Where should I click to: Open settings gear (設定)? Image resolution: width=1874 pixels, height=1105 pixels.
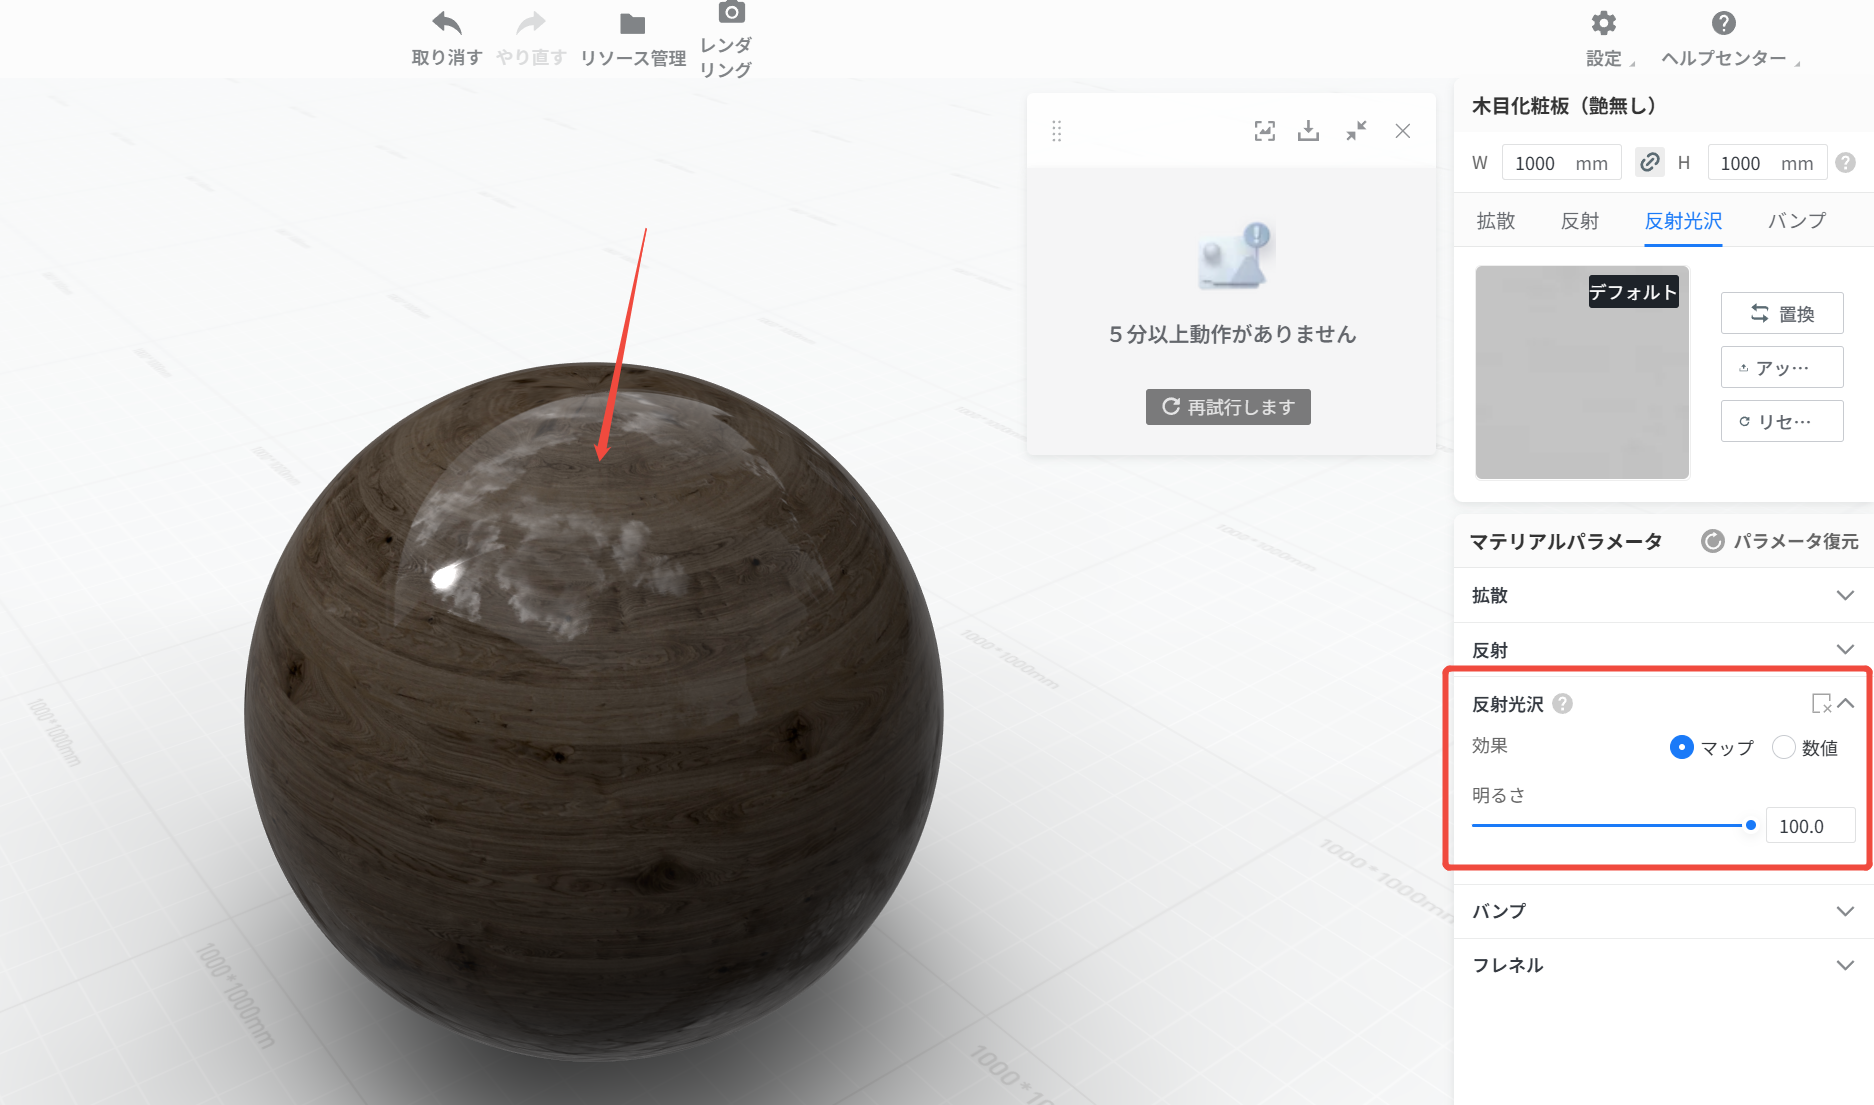coord(1604,23)
